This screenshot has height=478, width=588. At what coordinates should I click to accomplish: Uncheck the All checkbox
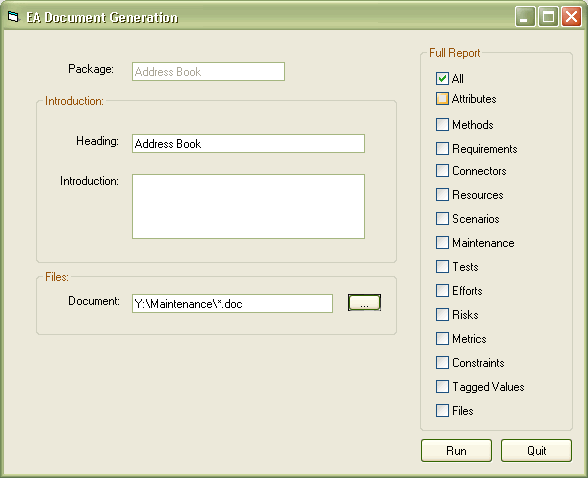click(x=442, y=78)
